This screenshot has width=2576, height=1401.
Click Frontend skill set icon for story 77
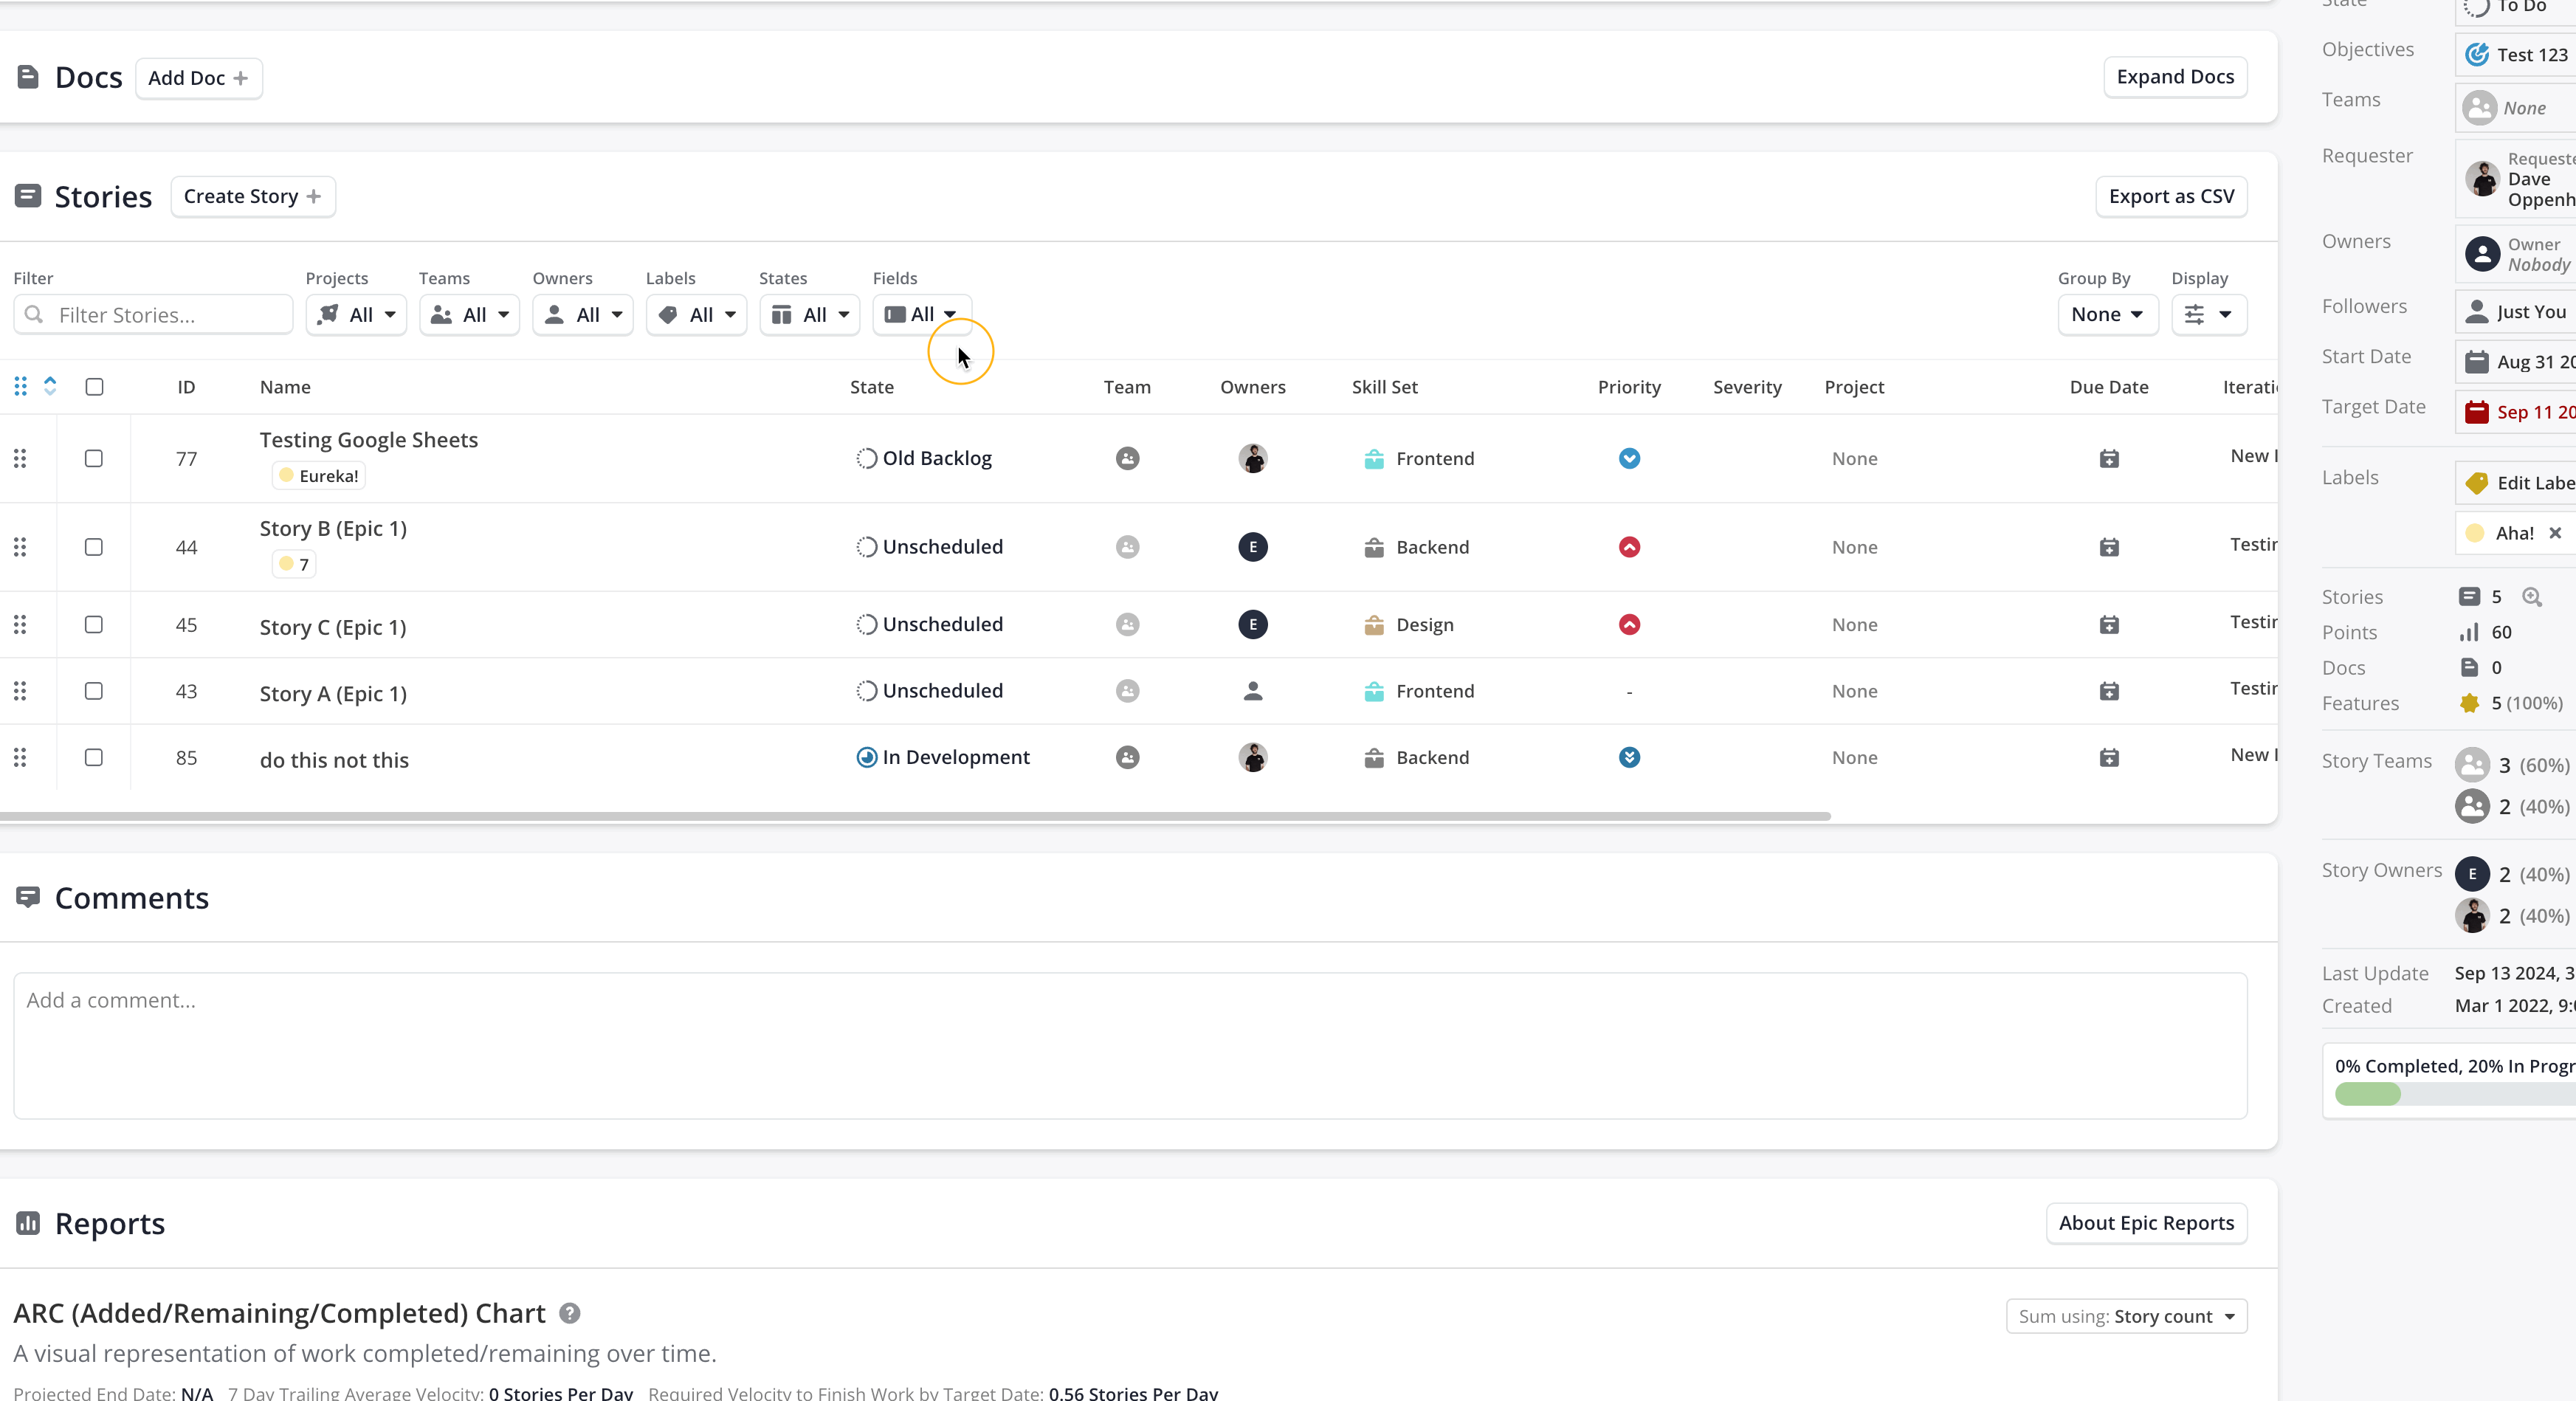tap(1374, 458)
